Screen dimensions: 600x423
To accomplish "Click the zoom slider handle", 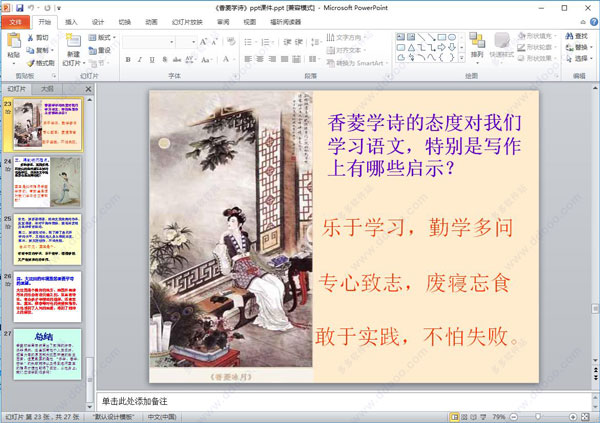I will point(538,417).
